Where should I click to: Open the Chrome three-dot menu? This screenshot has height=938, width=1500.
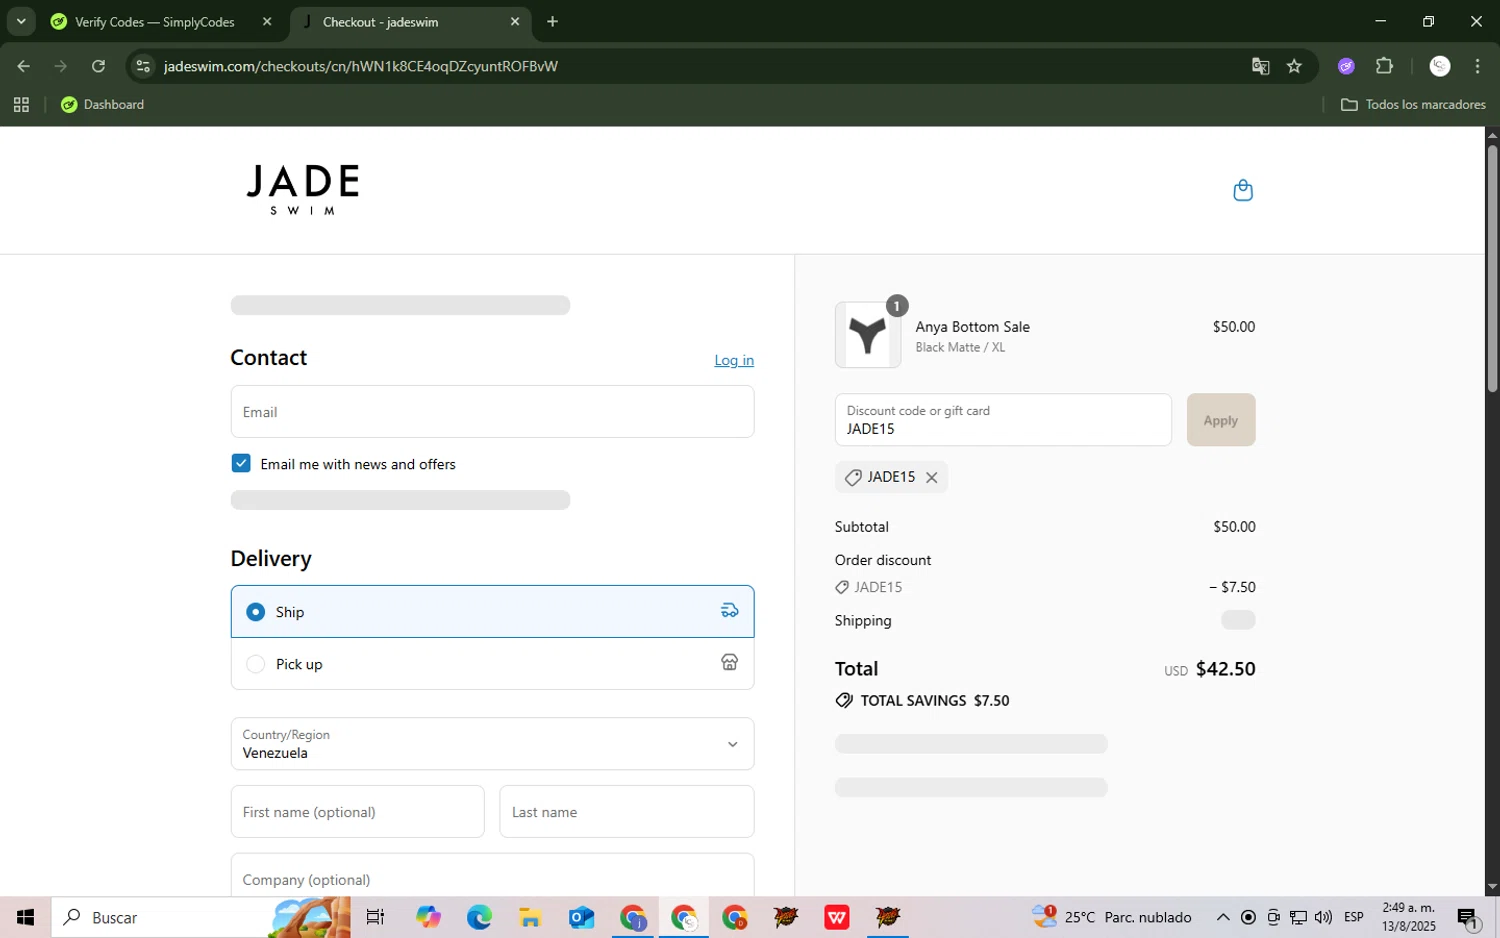[1477, 66]
